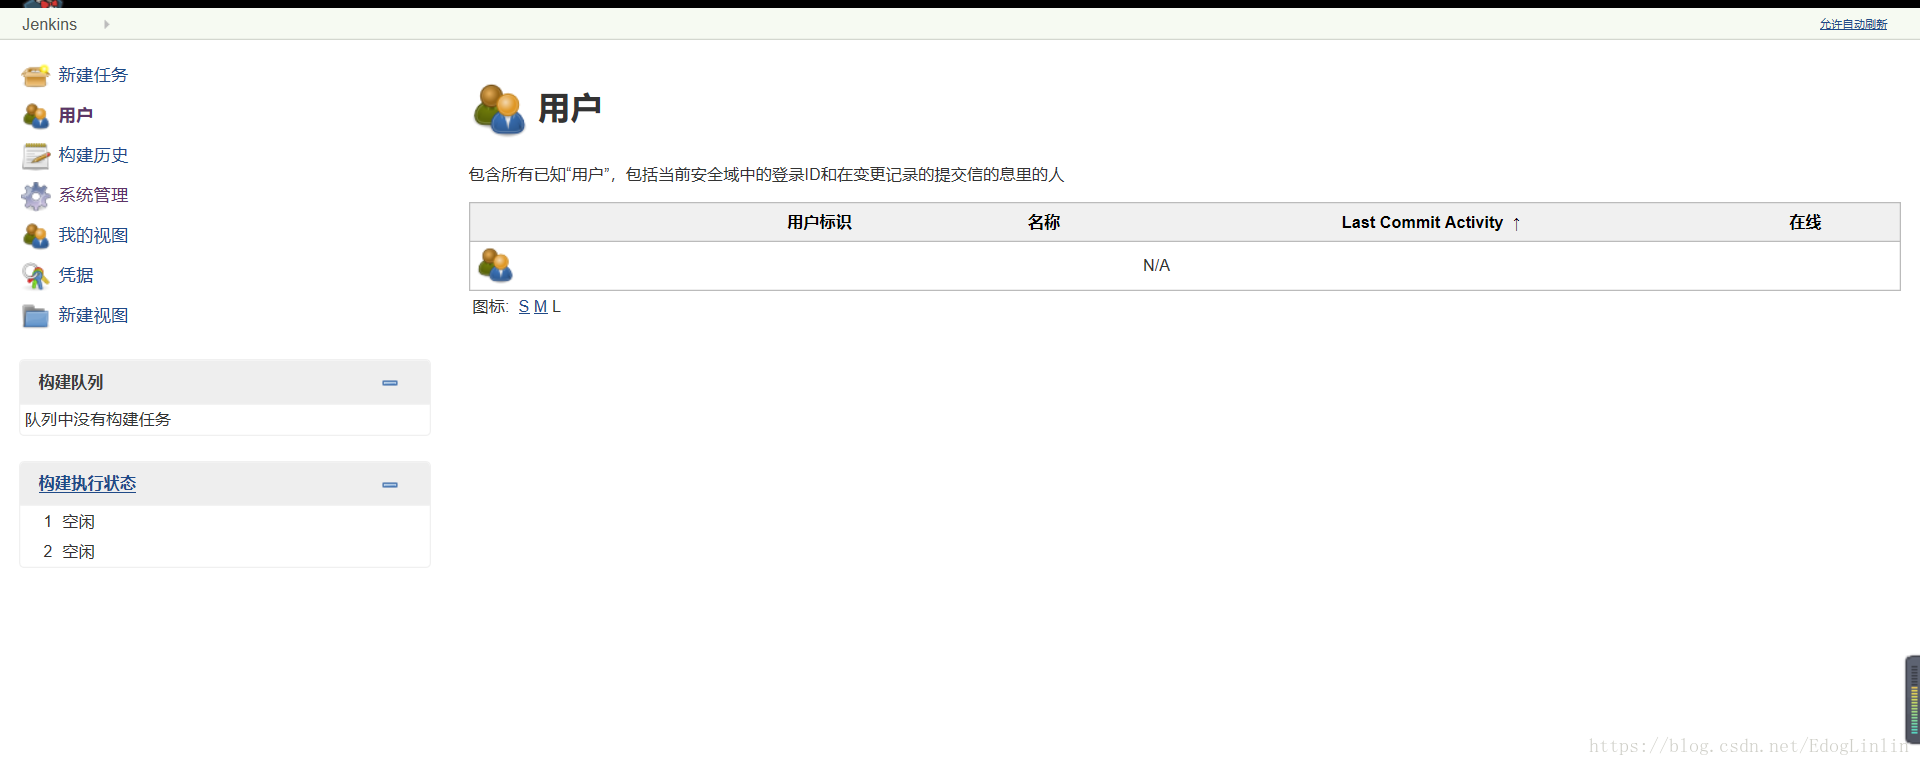The image size is (1920, 766).
Task: Click the L icon size label
Action: (x=556, y=307)
